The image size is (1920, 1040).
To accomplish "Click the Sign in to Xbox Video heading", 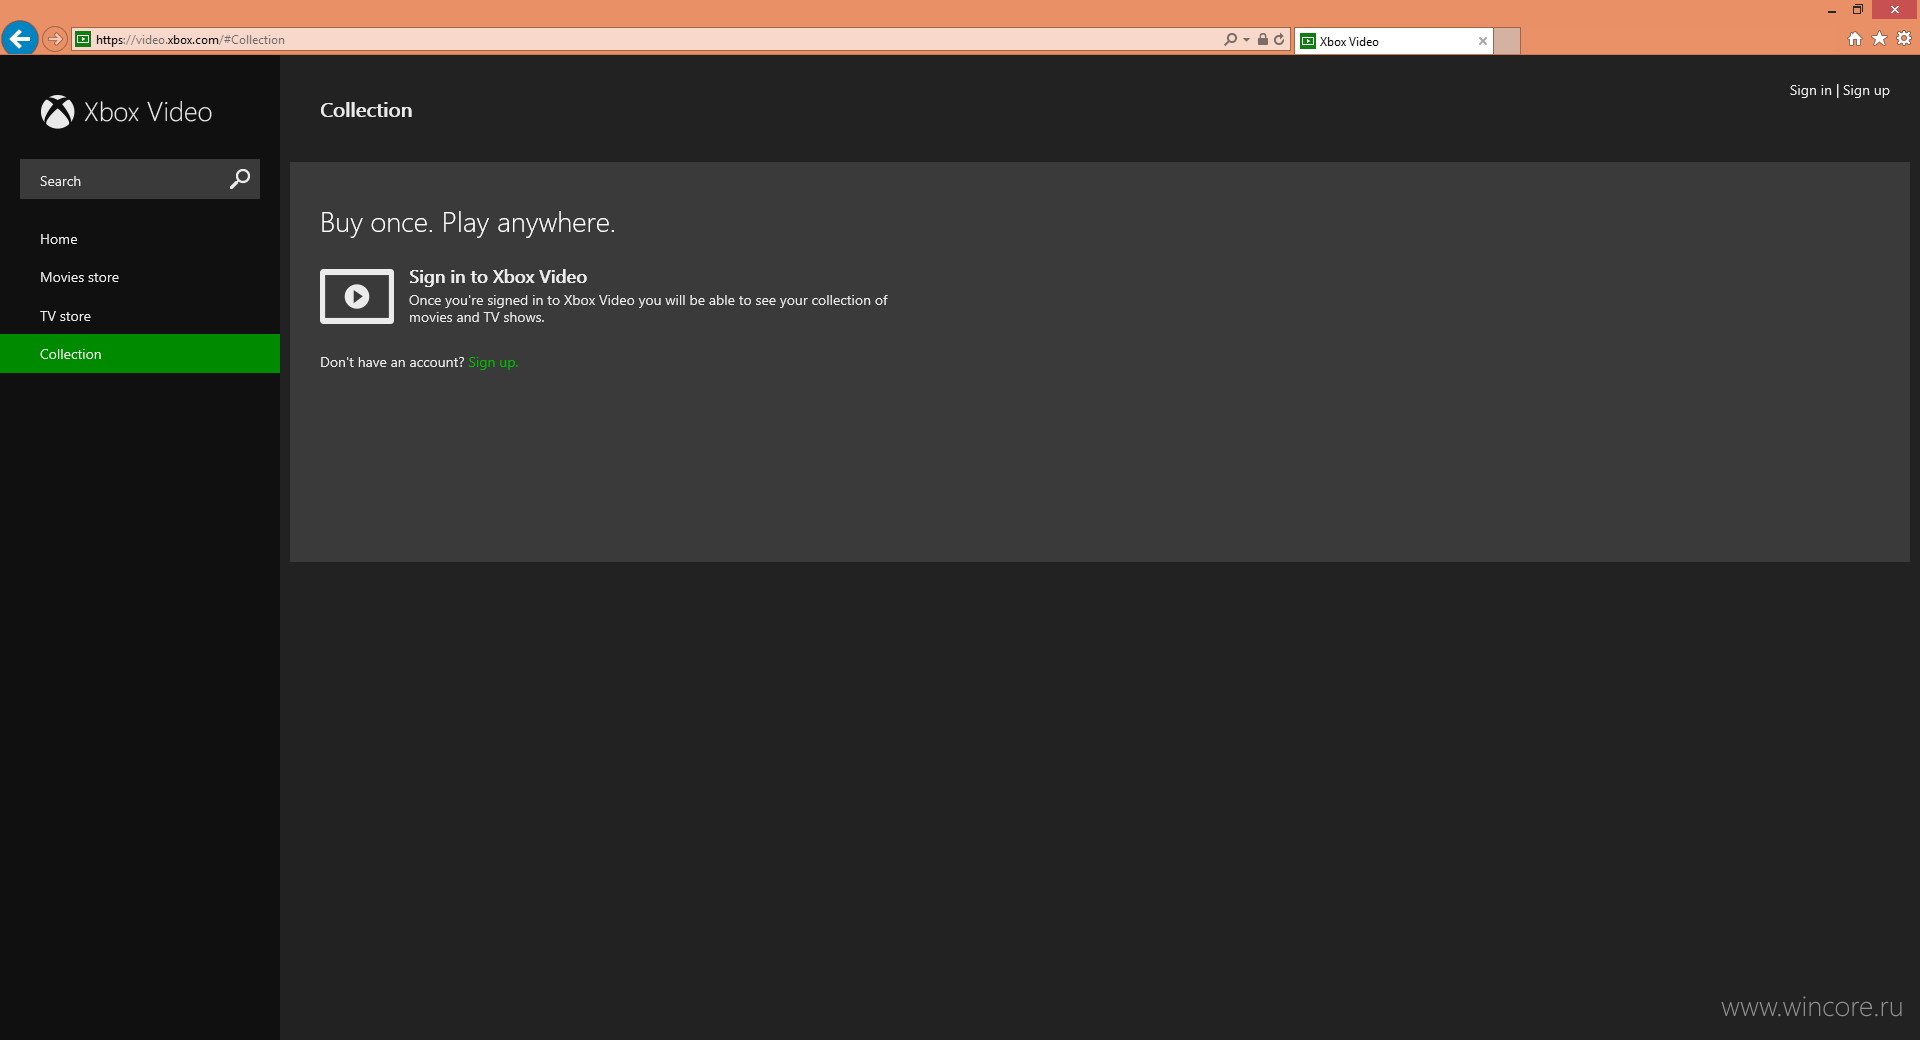I will 498,277.
